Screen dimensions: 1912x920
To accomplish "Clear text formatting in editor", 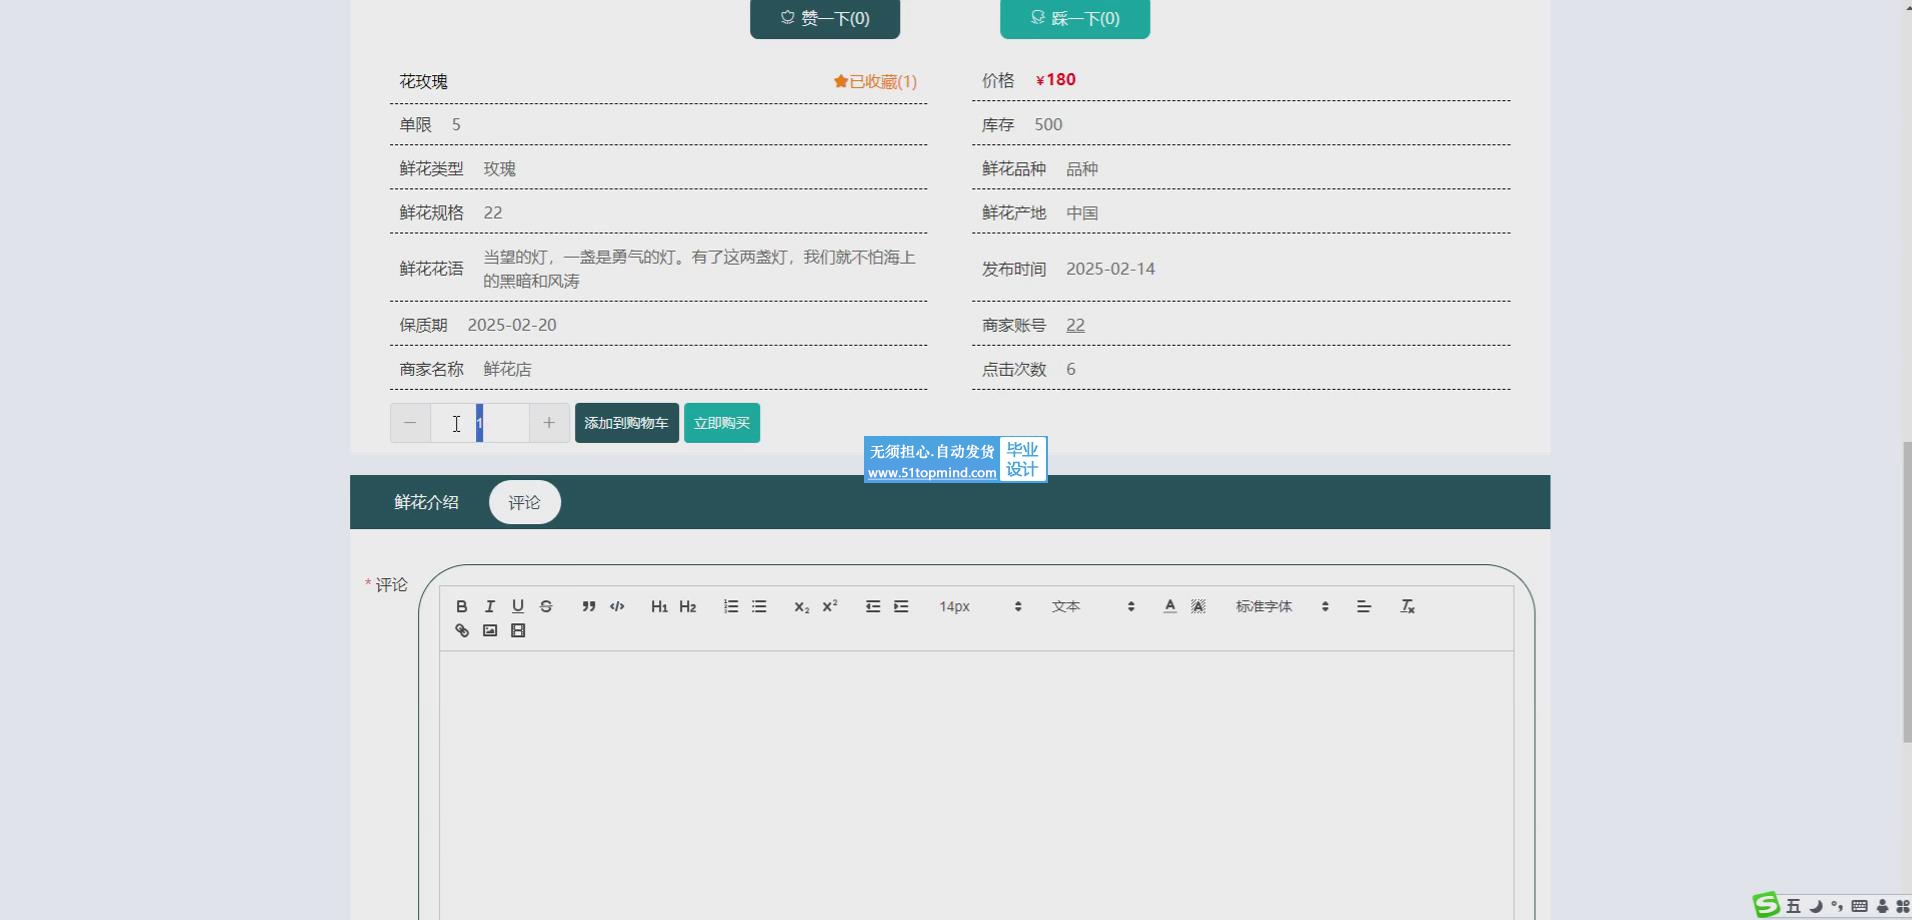I will (x=1407, y=606).
